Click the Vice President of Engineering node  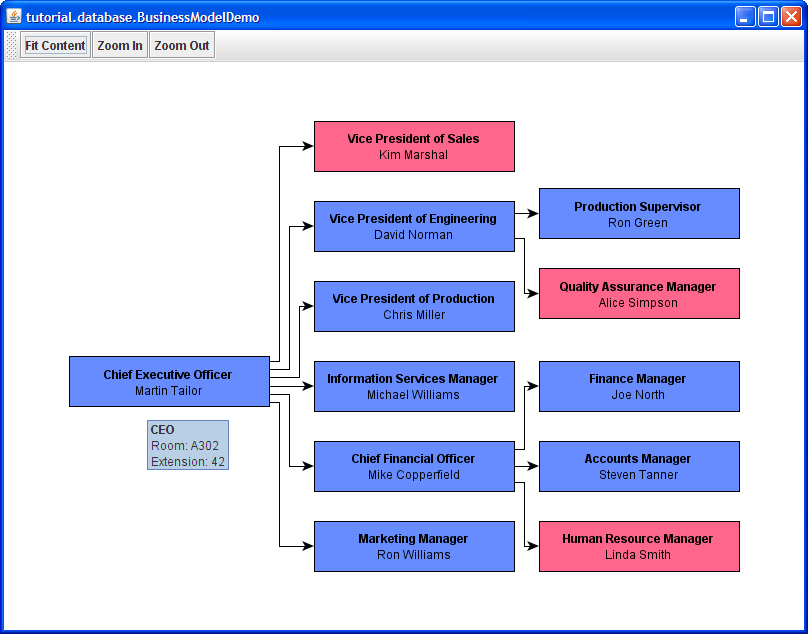coord(414,227)
